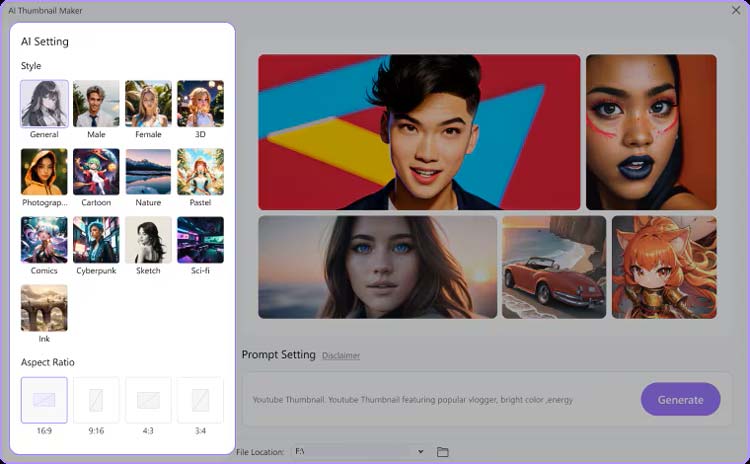The image size is (750, 464).
Task: Select the General style thumbnail
Action: (x=44, y=104)
